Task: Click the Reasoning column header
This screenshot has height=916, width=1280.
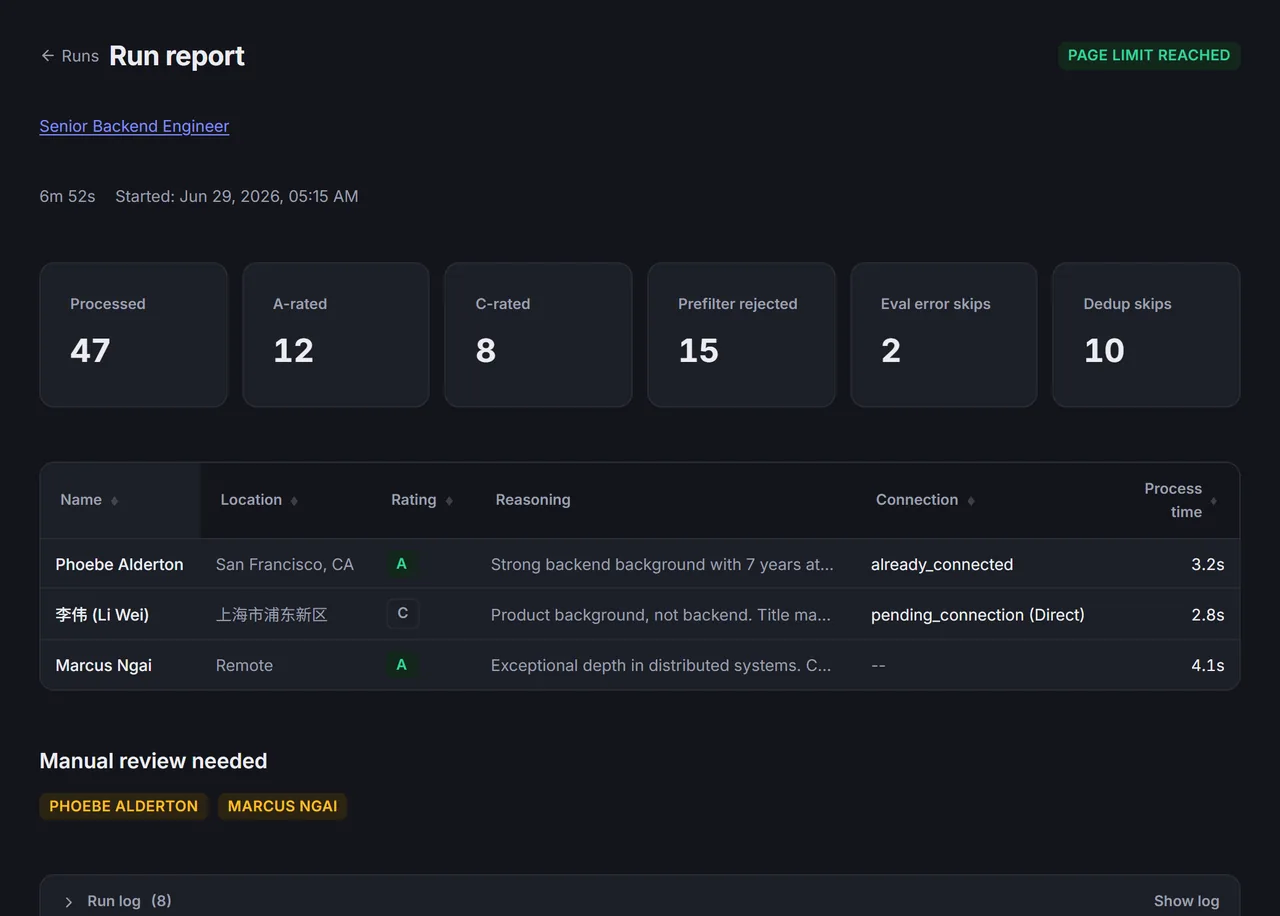Action: coord(533,500)
